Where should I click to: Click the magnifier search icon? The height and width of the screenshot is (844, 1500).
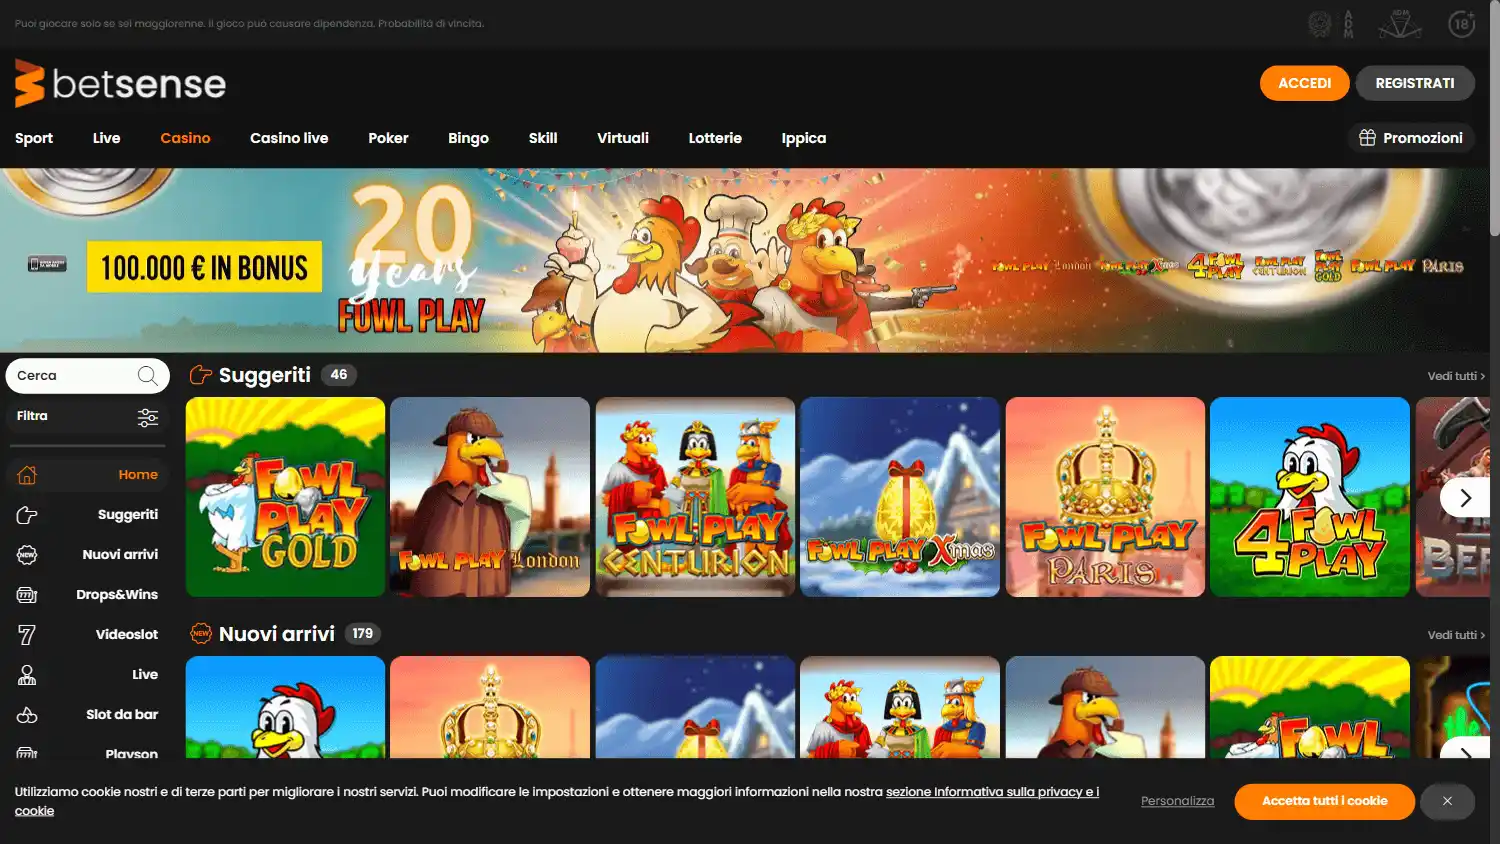[148, 376]
